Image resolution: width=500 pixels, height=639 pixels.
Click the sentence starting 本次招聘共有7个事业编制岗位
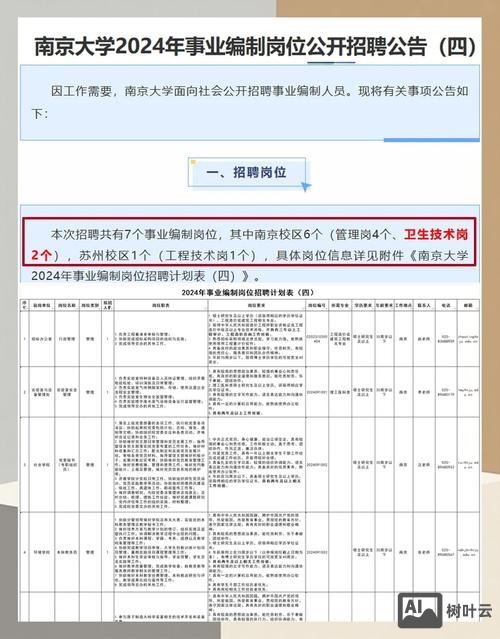click(250, 256)
